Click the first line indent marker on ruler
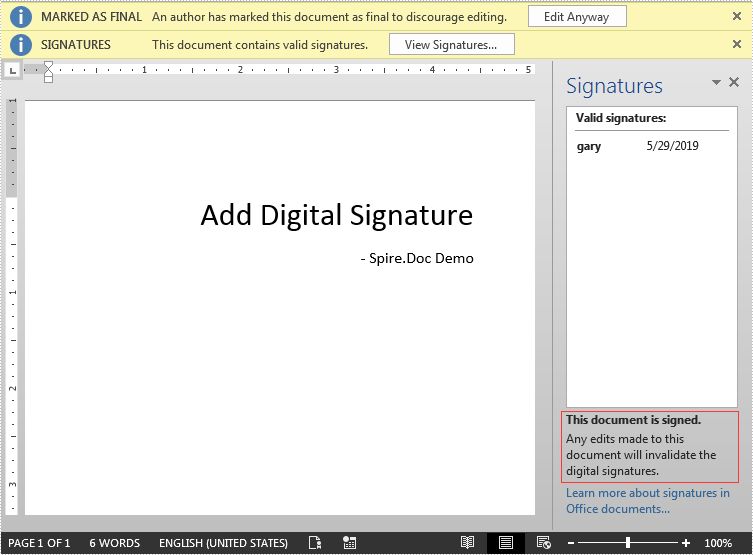This screenshot has height=555, width=753. [49, 66]
